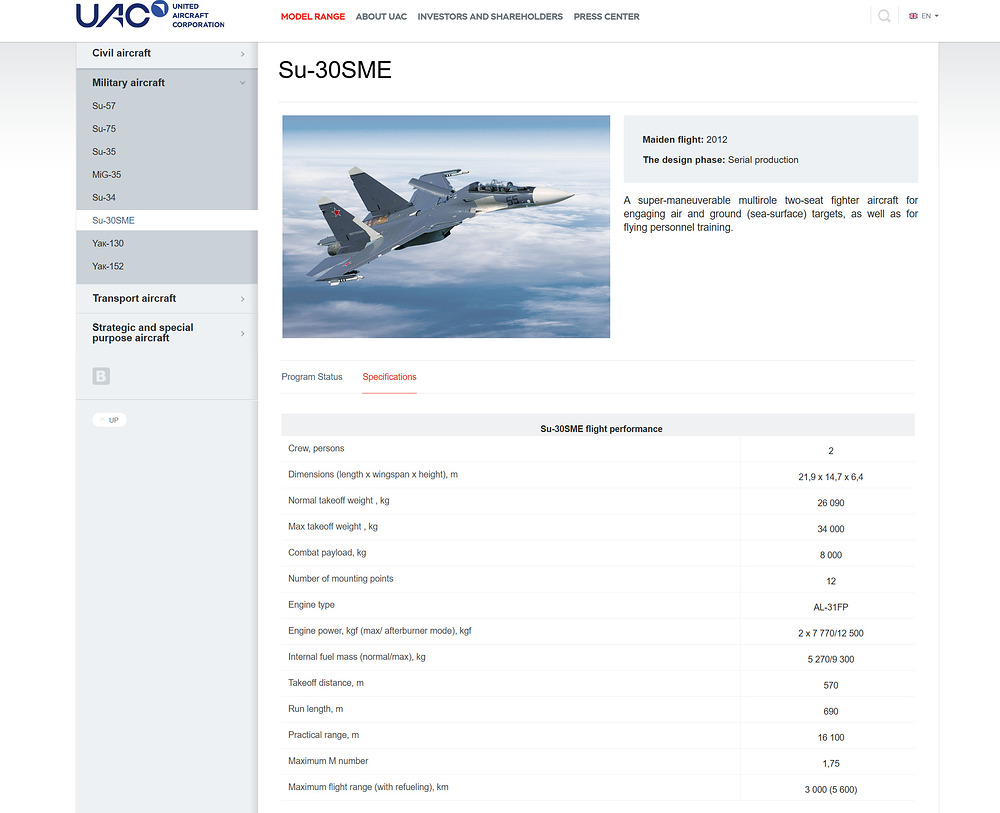
Task: Click the Su-30SME page heading
Action: (335, 70)
